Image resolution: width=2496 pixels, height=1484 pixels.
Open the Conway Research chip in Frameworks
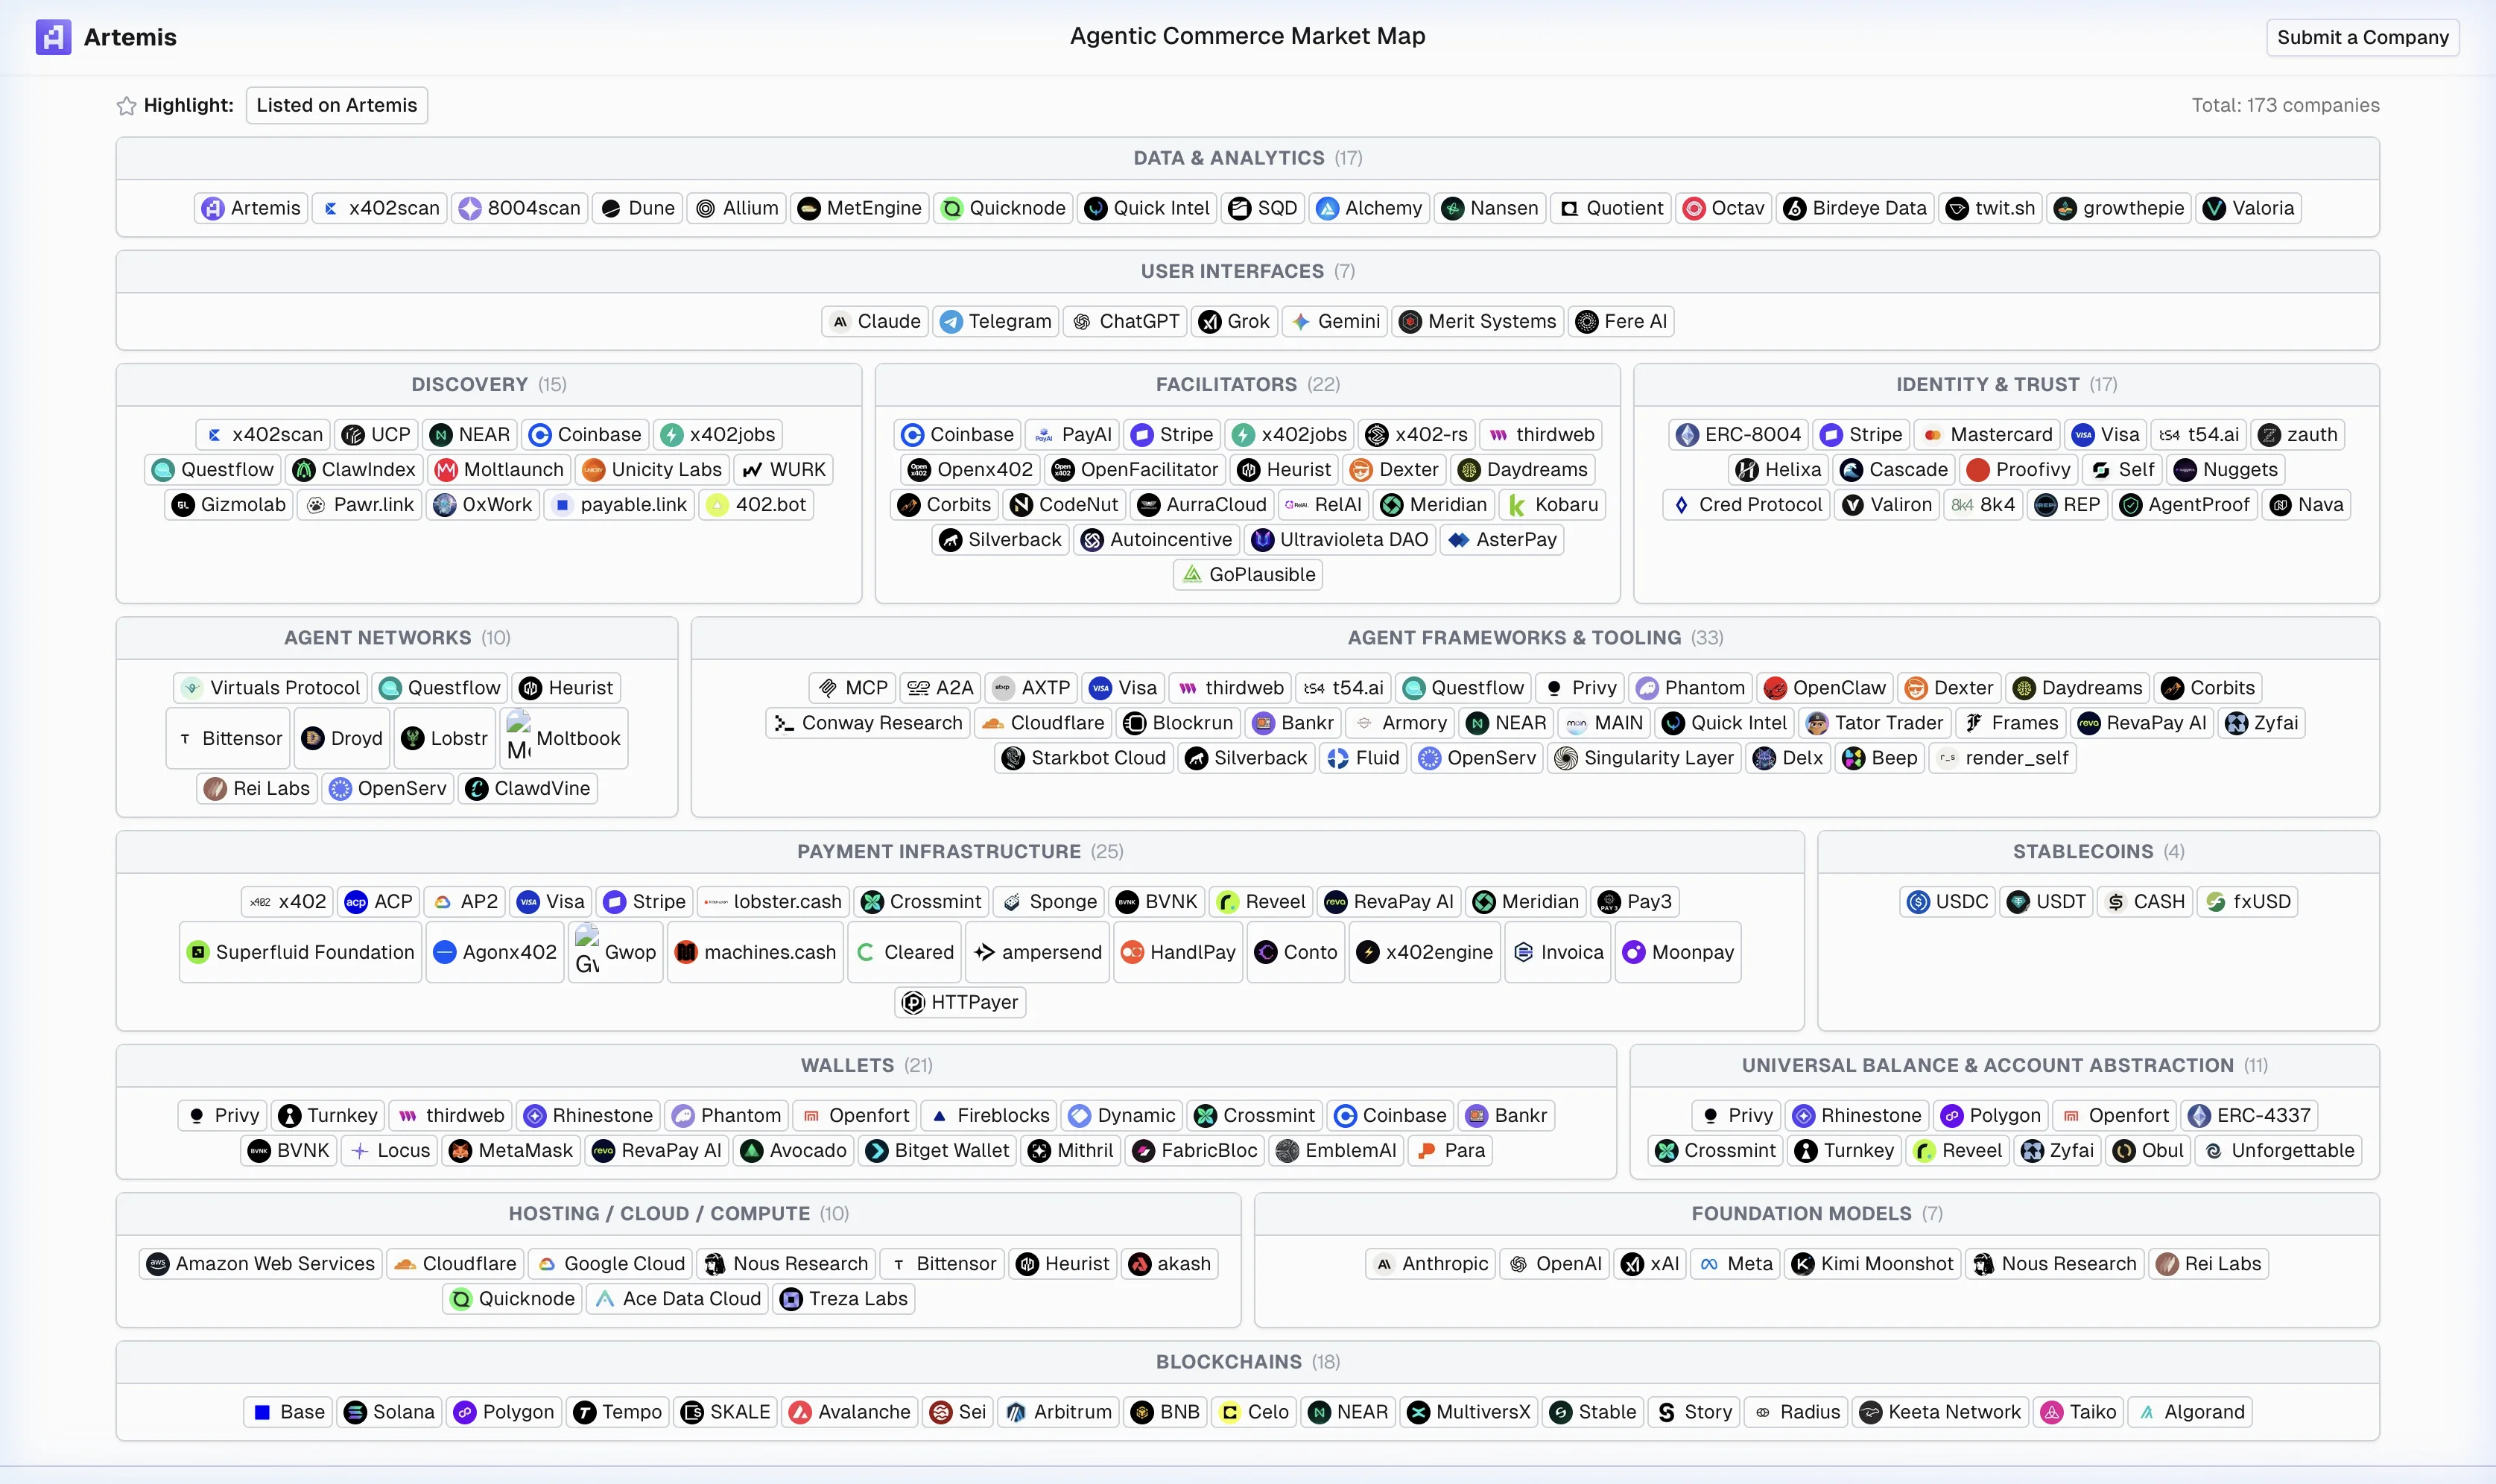point(868,723)
